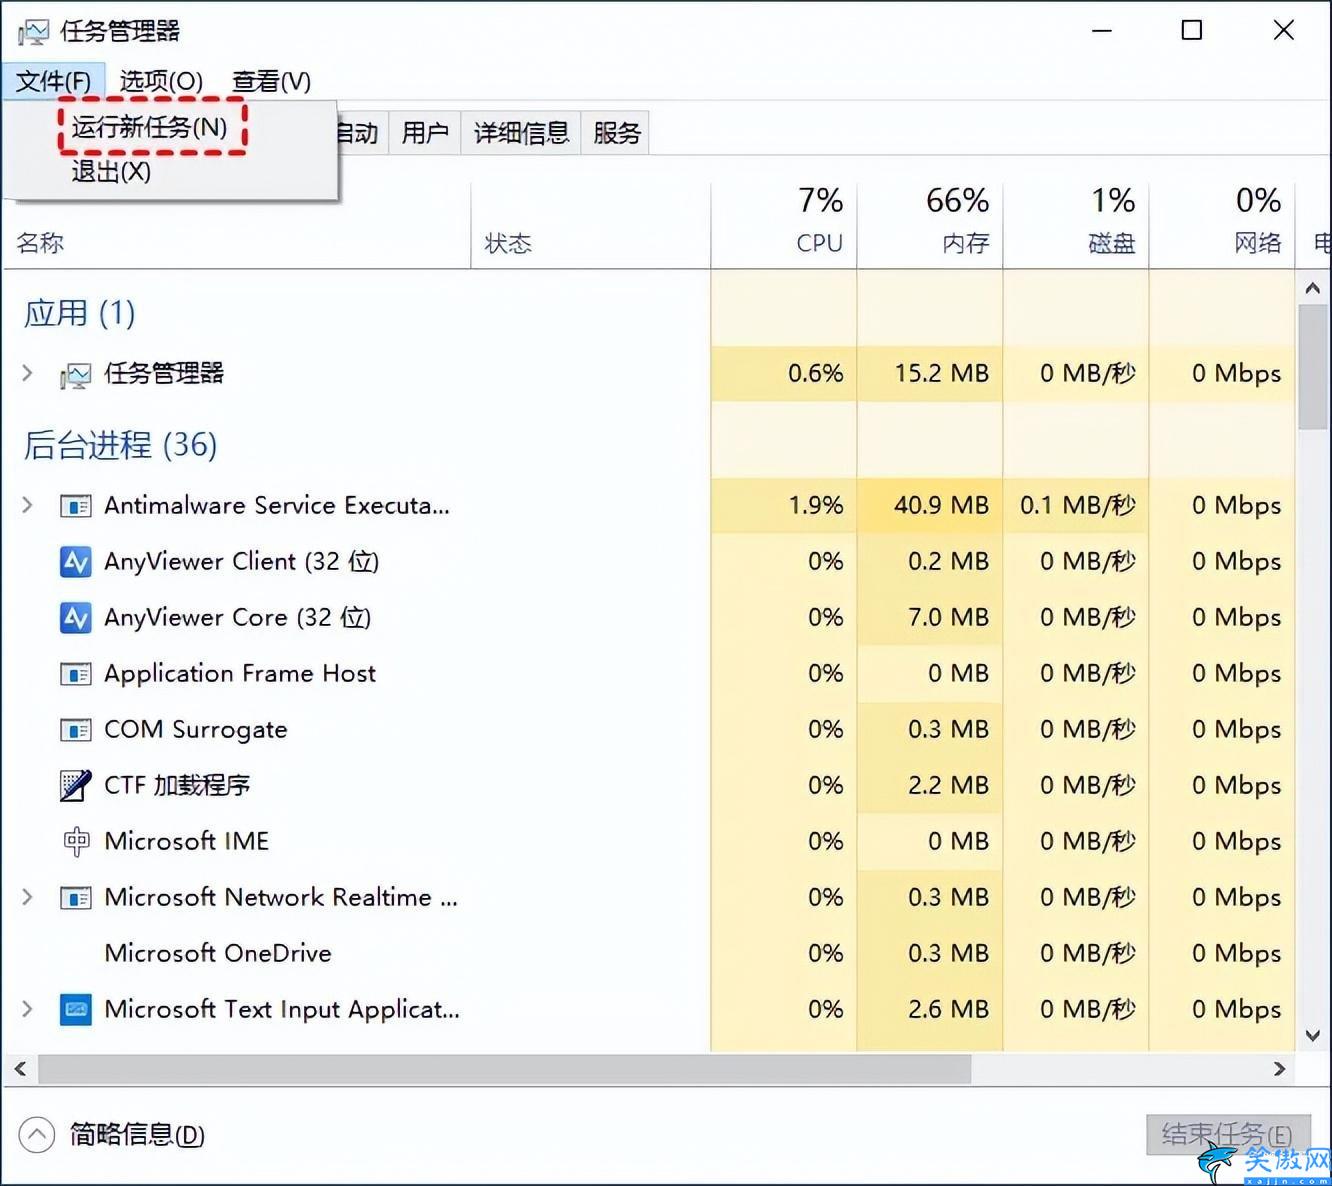Click the vertical scrollbar up arrow
The width and height of the screenshot is (1332, 1186).
[1313, 288]
